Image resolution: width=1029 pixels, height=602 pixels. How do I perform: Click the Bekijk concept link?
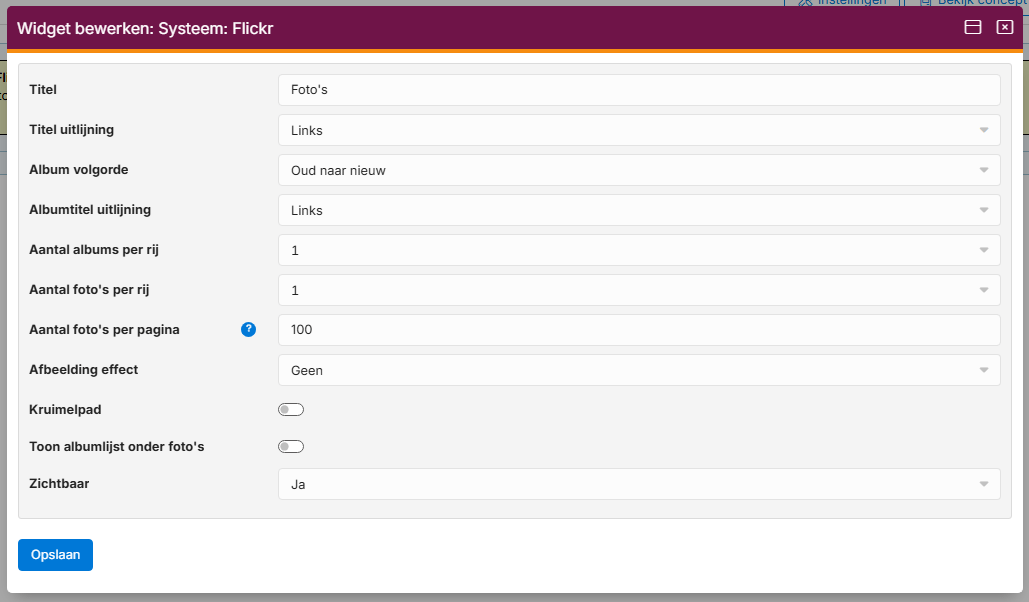pyautogui.click(x=980, y=3)
